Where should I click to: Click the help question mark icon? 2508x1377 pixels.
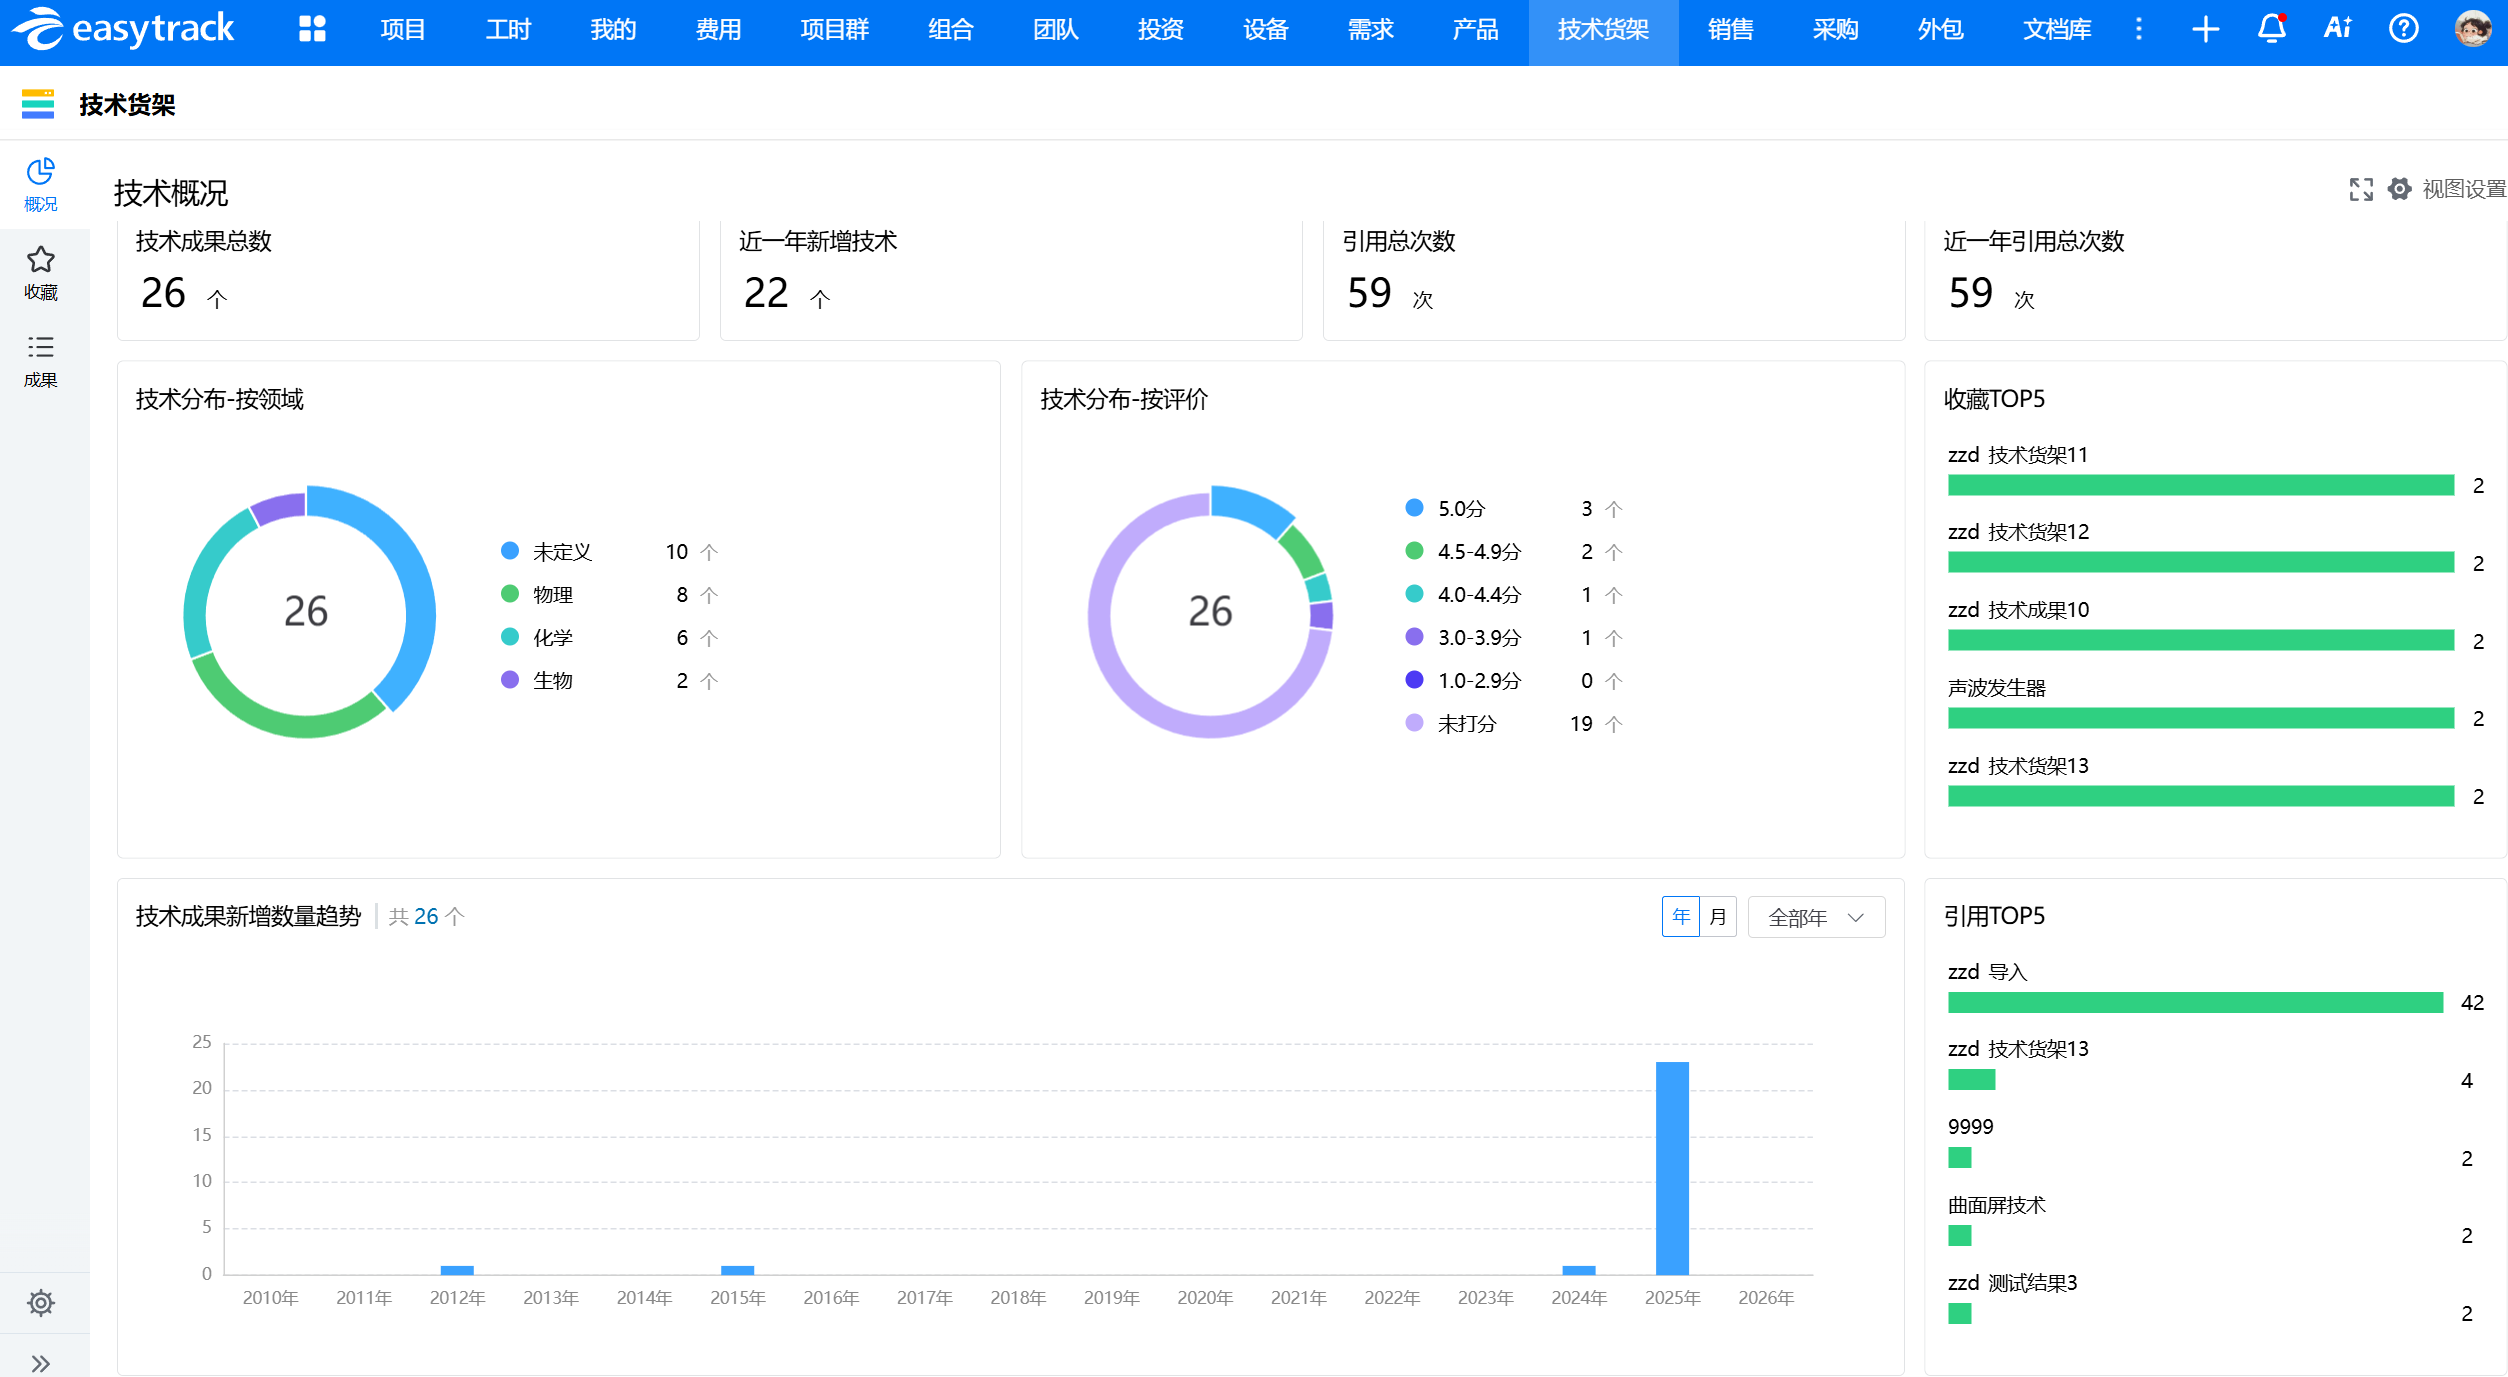click(x=2403, y=29)
